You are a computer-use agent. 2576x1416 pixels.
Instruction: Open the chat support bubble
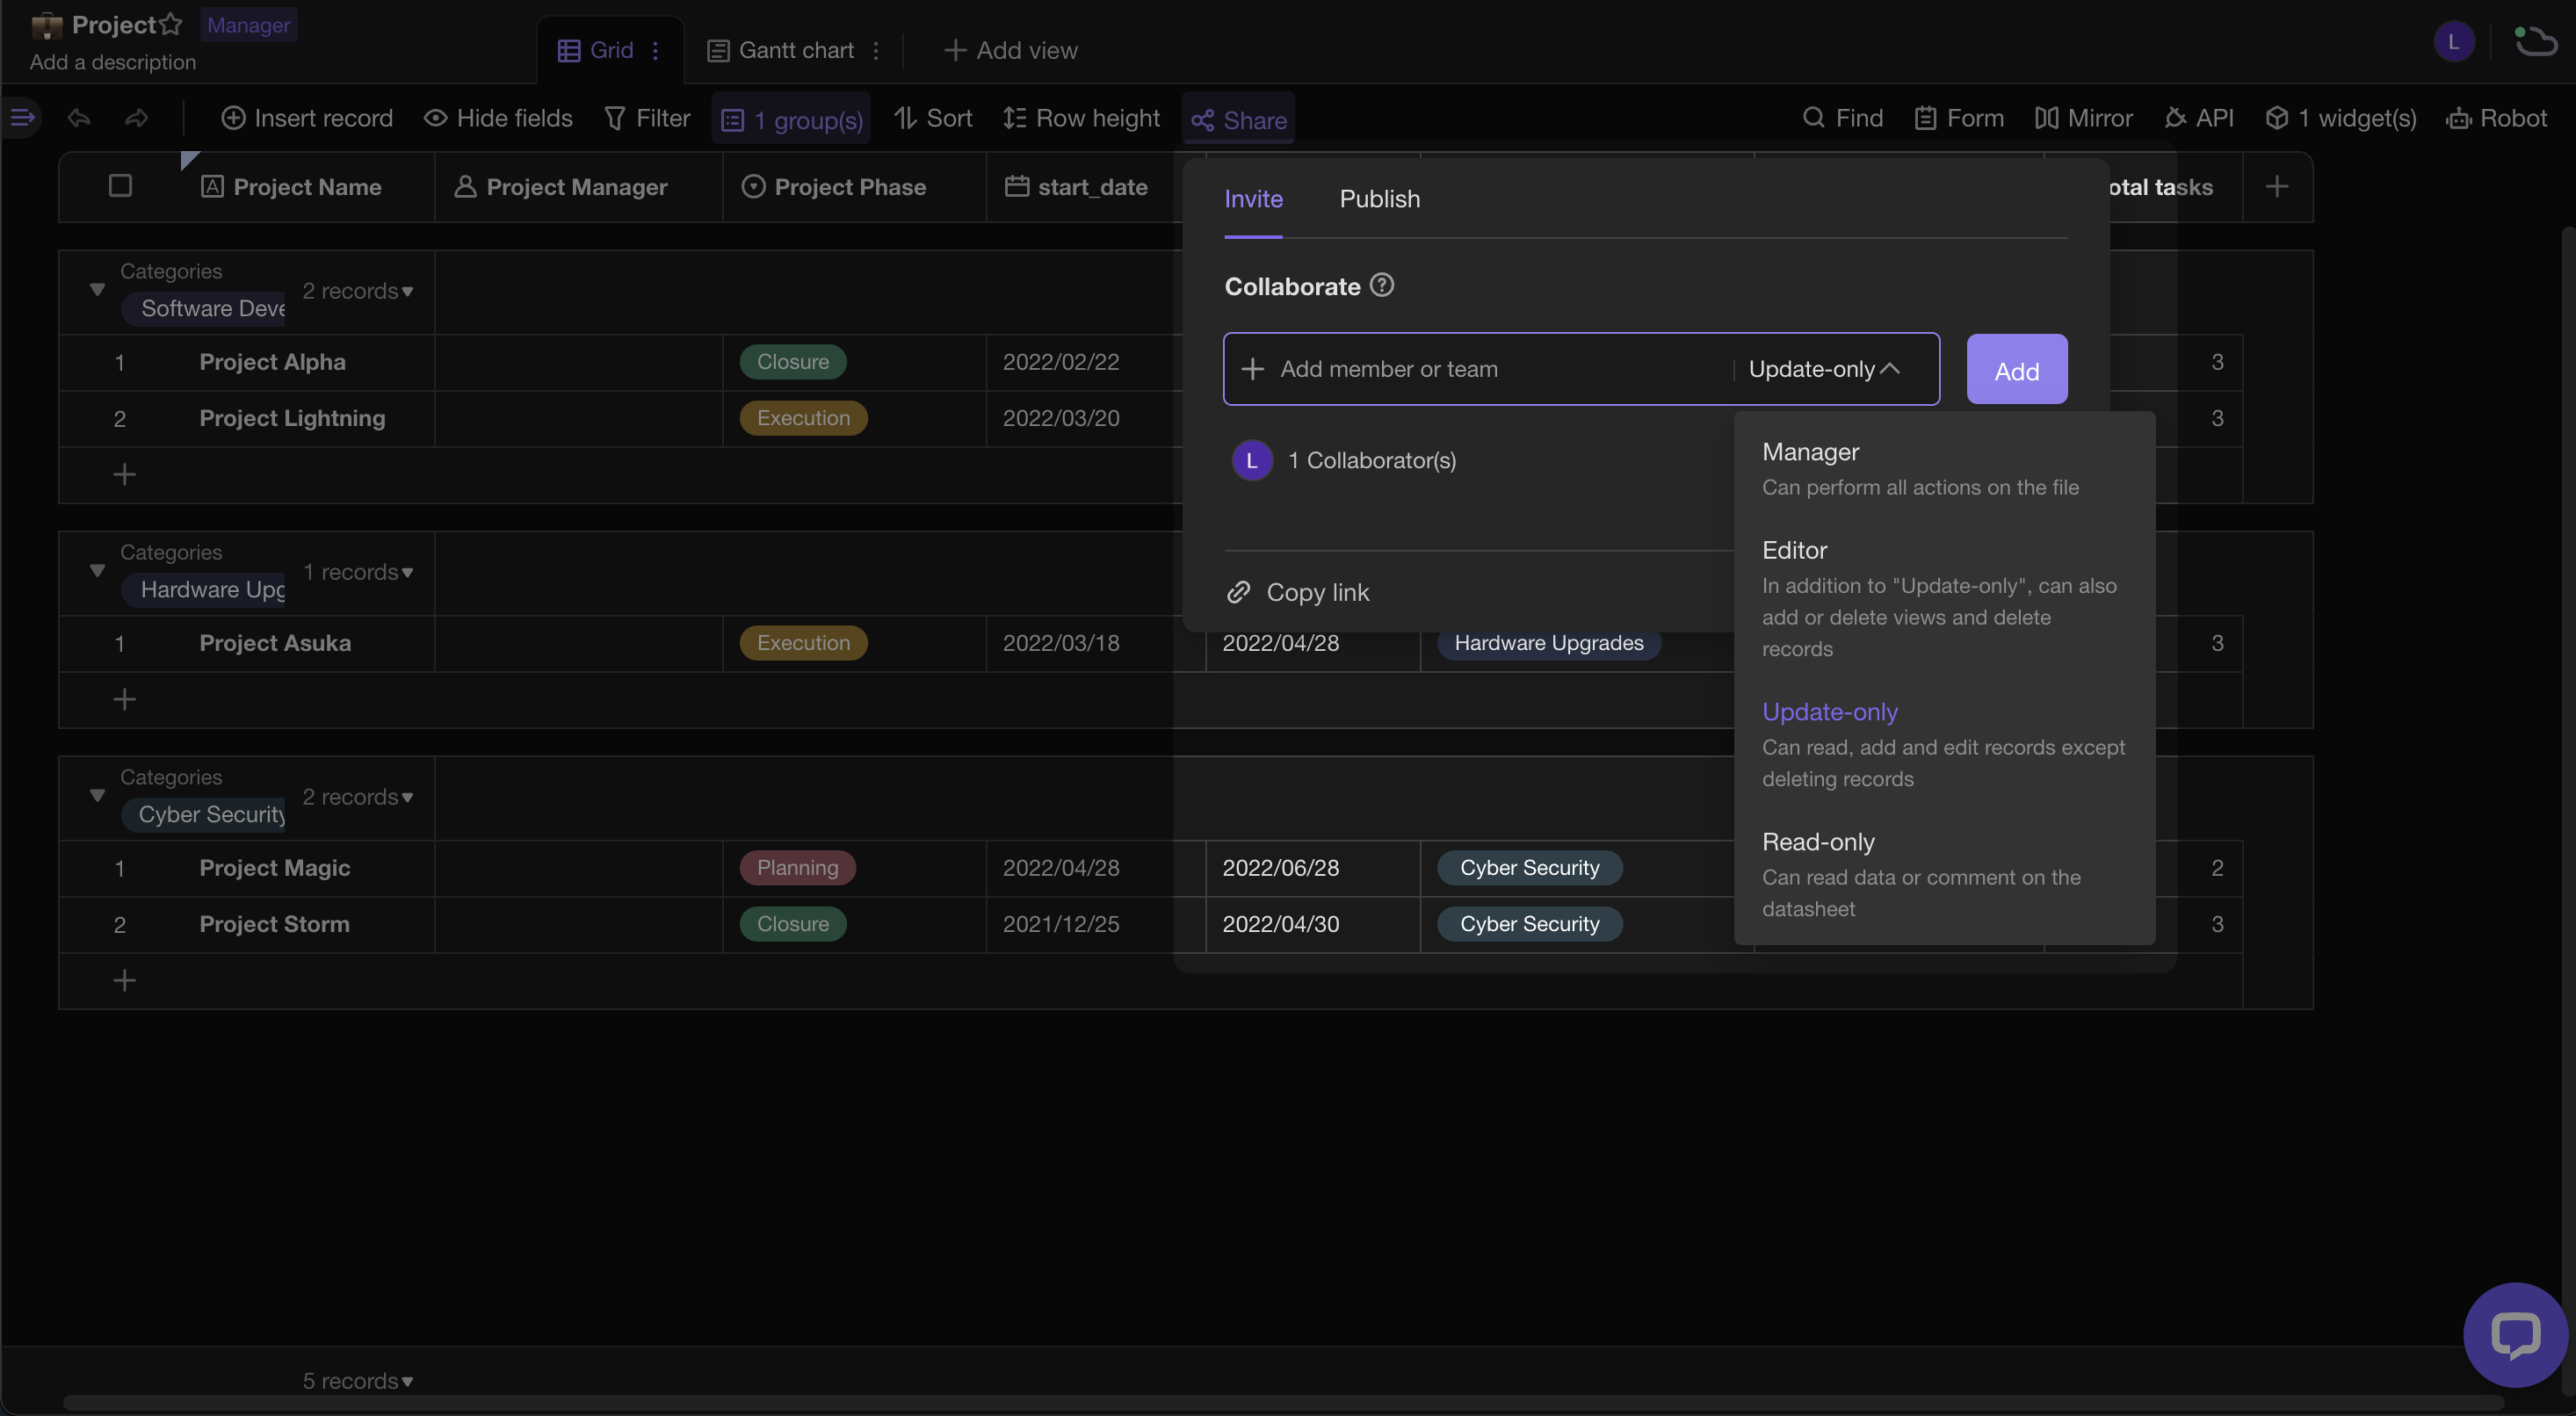2515,1334
